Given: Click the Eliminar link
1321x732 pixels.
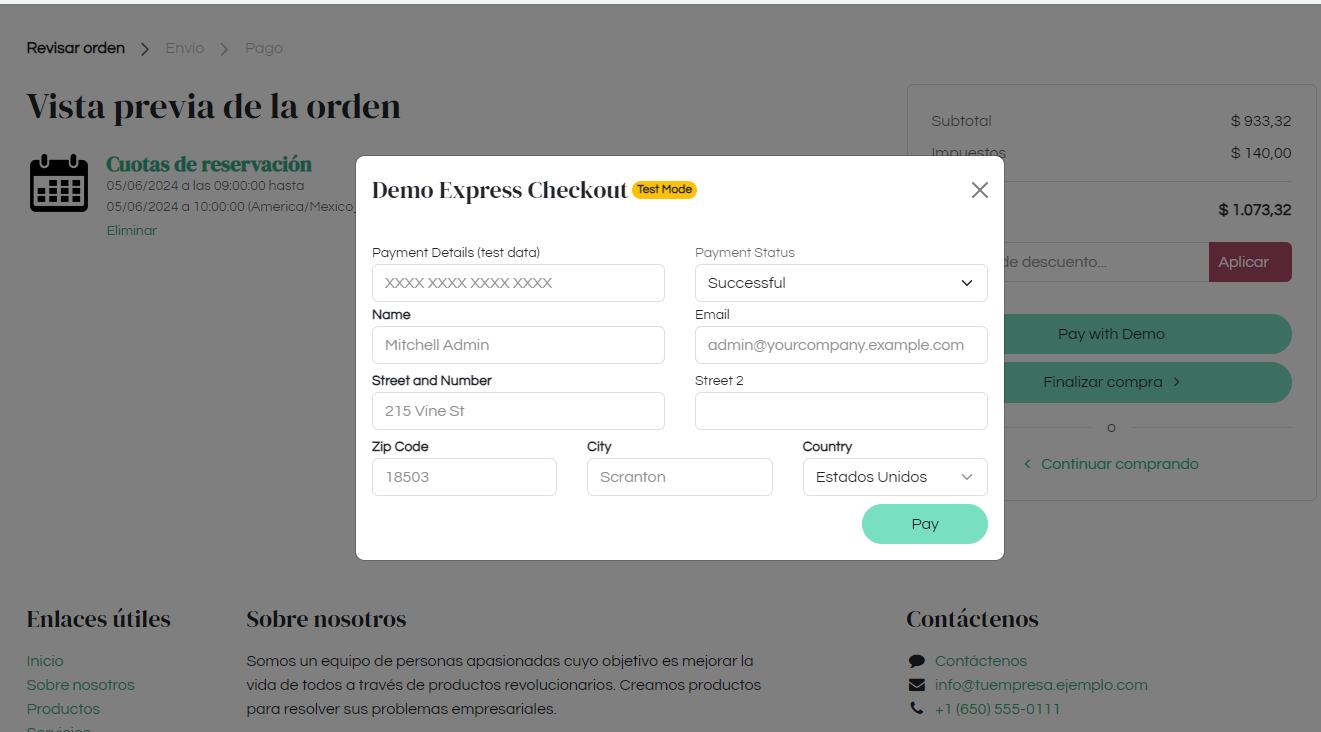Looking at the screenshot, I should click(132, 230).
